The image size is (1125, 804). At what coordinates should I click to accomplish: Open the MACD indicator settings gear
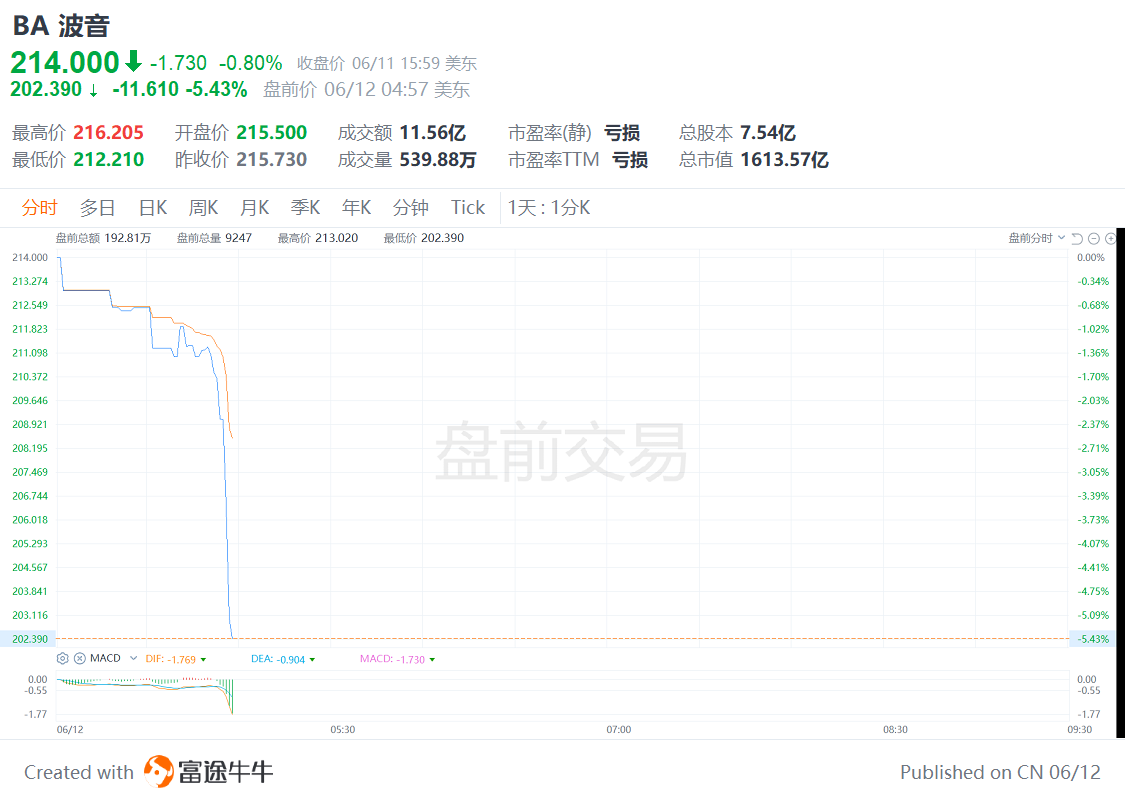(x=62, y=659)
